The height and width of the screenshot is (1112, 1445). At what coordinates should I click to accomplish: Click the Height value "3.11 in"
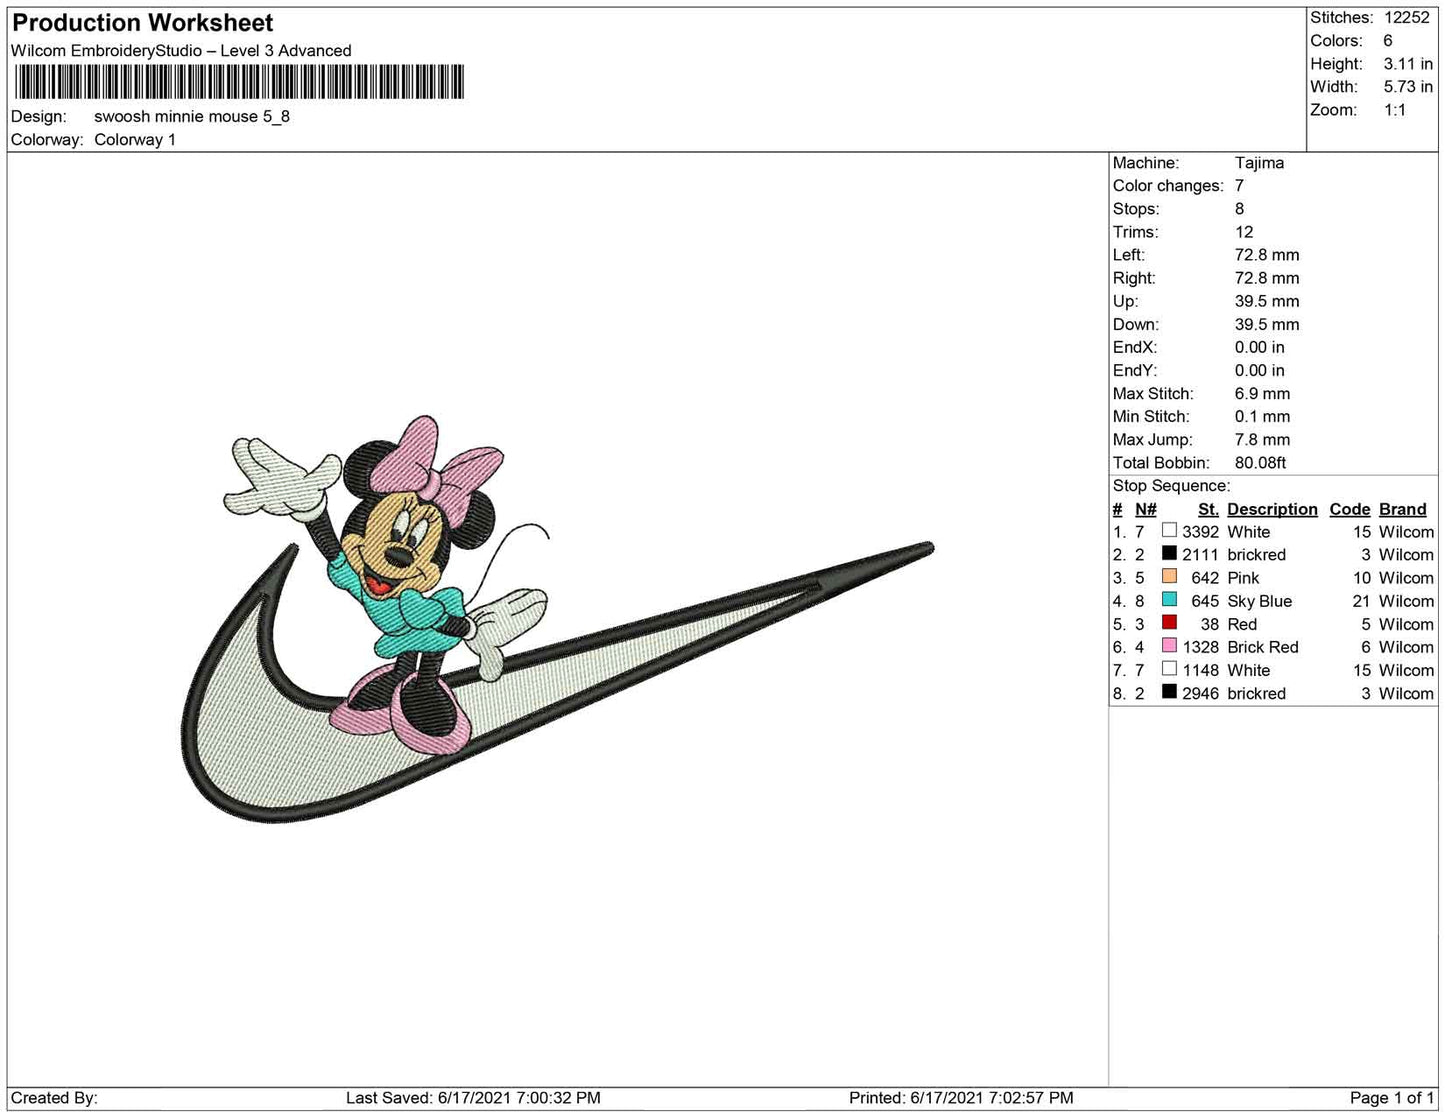[x=1408, y=63]
